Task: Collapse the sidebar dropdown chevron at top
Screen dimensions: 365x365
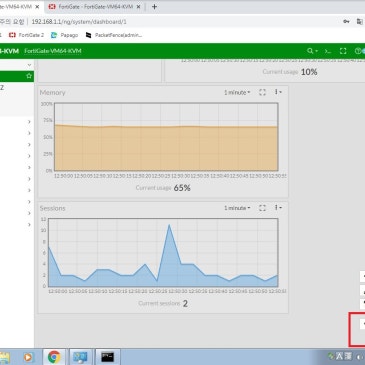Action: click(x=29, y=65)
